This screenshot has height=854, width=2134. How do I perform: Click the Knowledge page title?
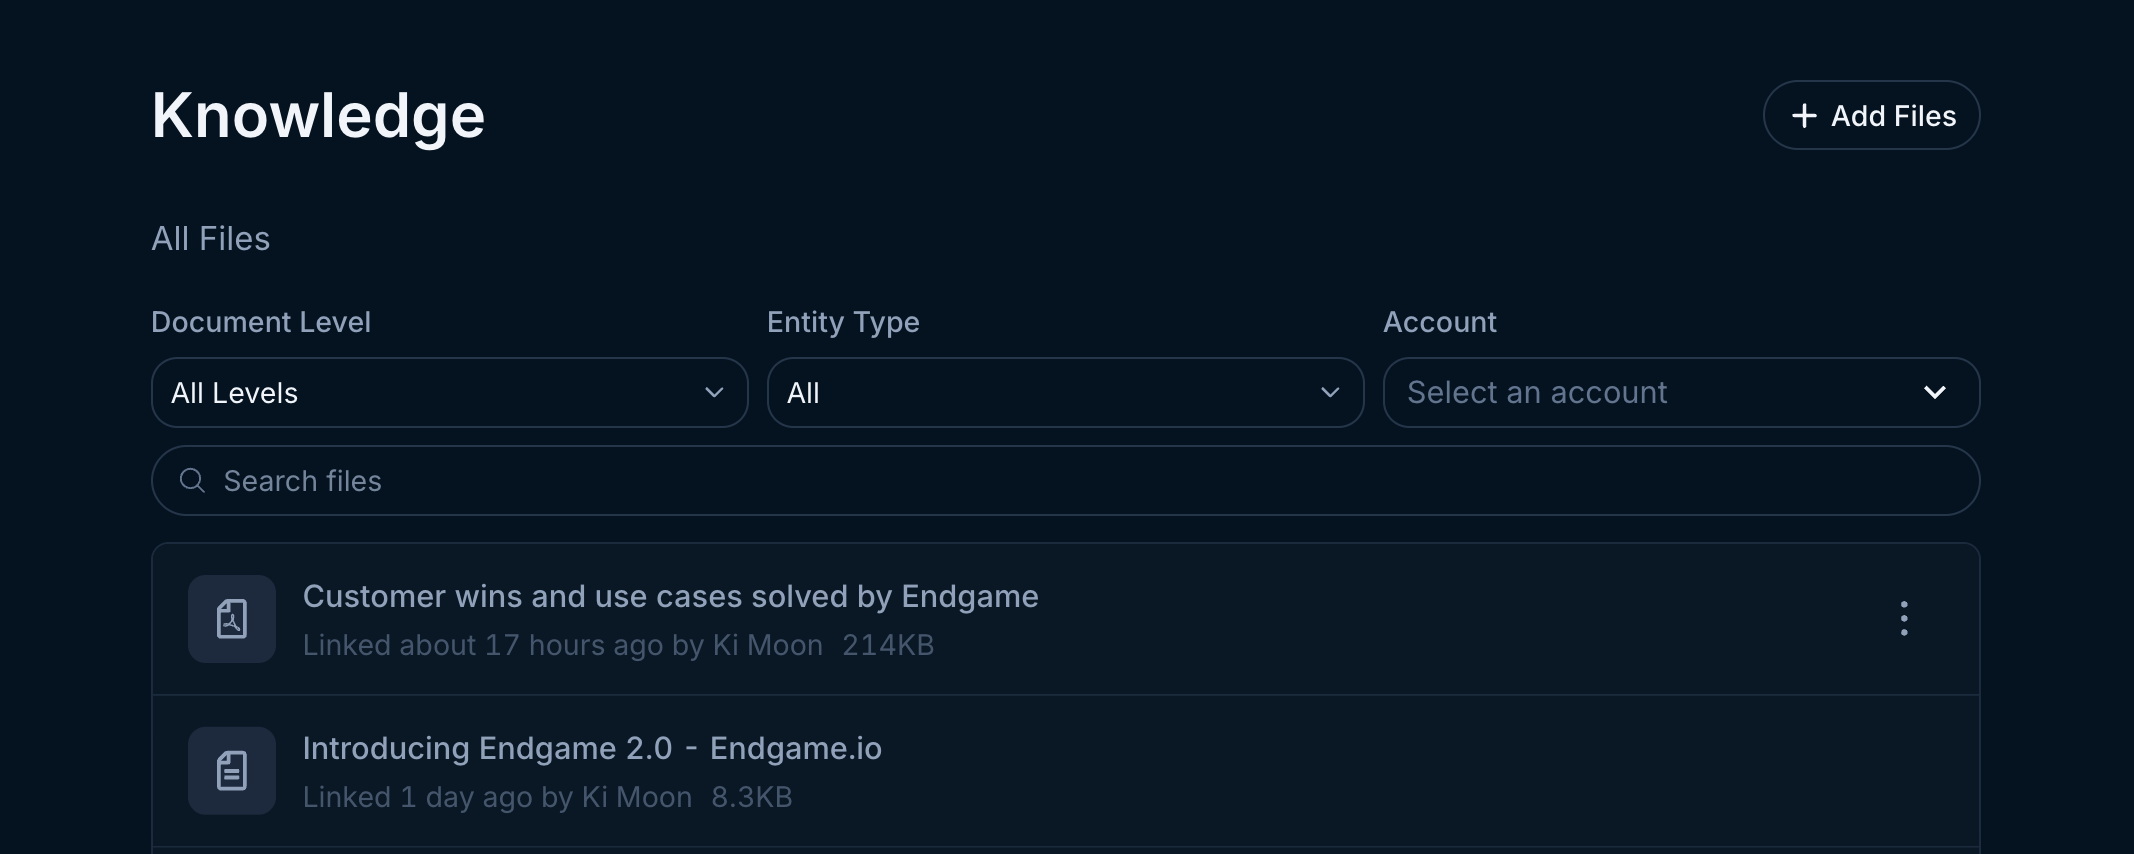(x=318, y=114)
